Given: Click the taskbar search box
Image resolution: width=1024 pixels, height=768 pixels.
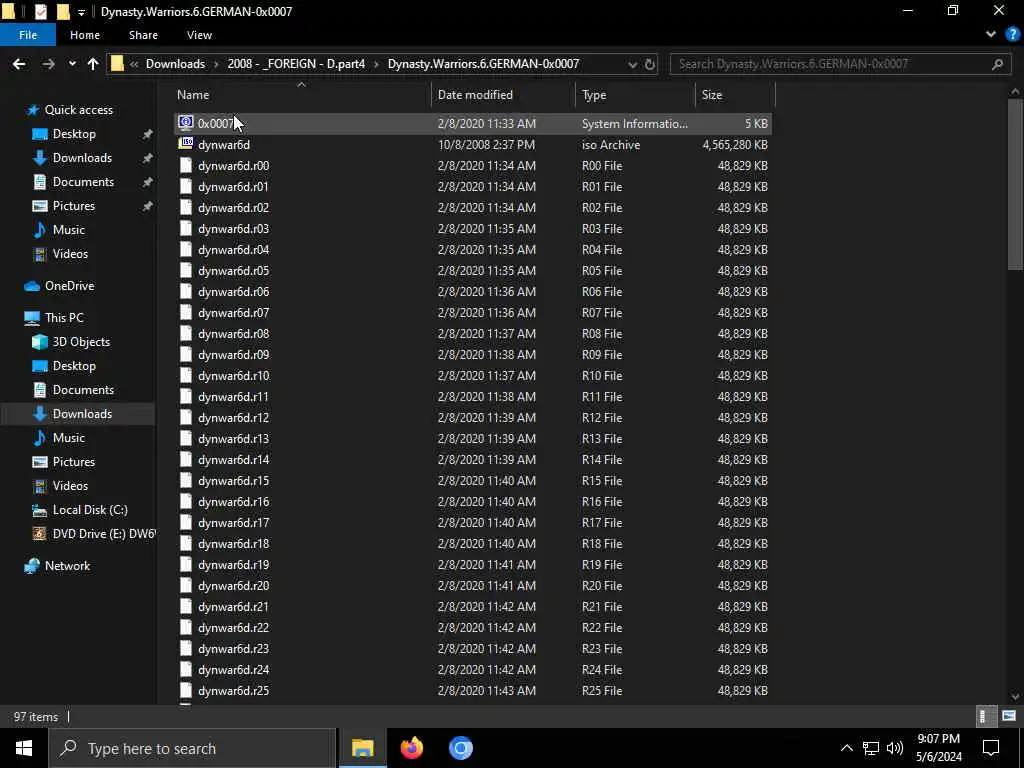Looking at the screenshot, I should coord(192,748).
